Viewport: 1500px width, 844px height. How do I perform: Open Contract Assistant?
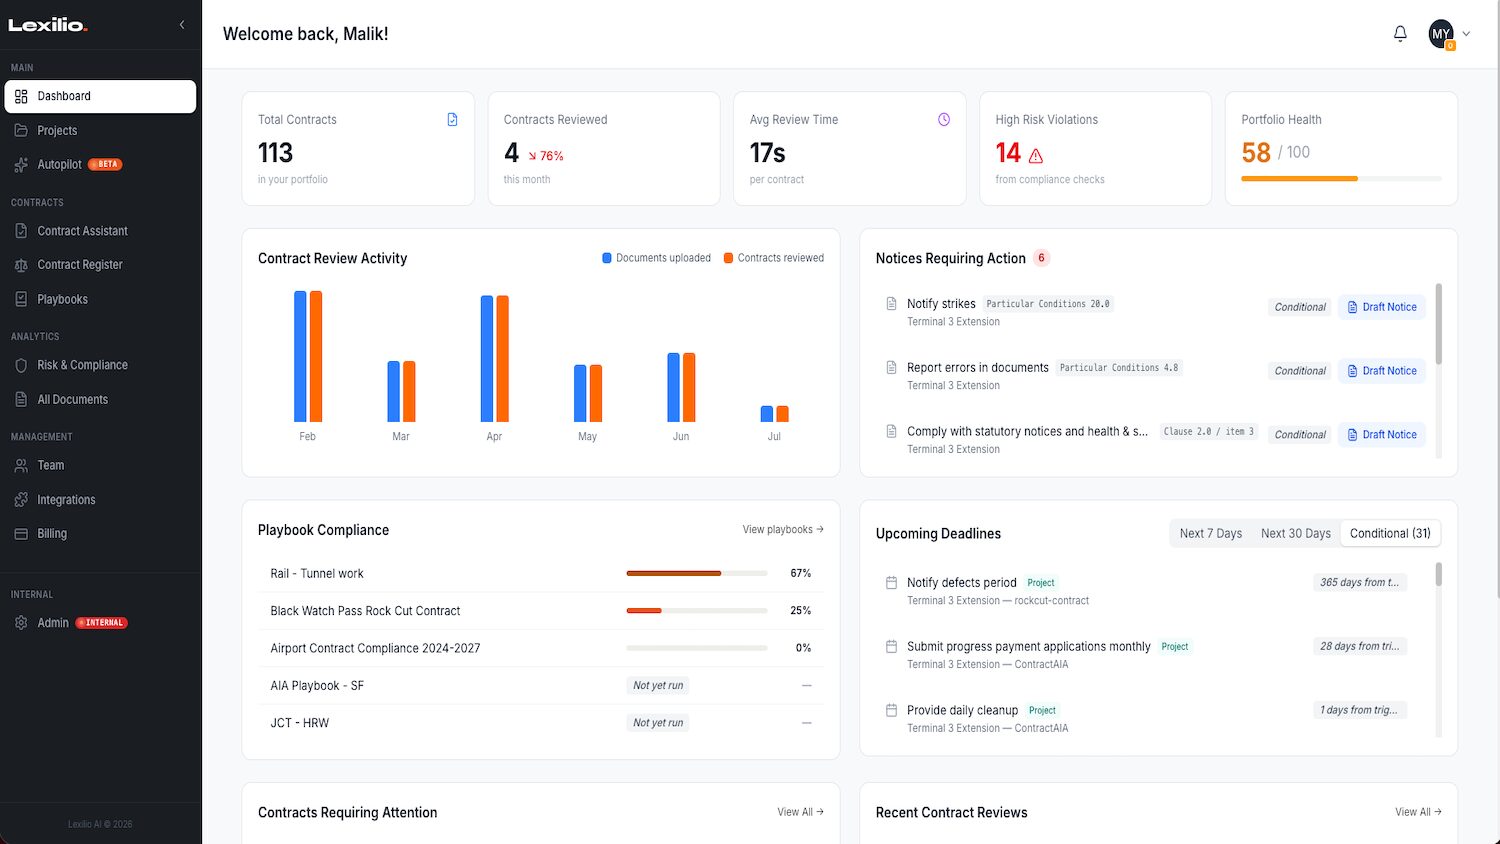point(100,231)
